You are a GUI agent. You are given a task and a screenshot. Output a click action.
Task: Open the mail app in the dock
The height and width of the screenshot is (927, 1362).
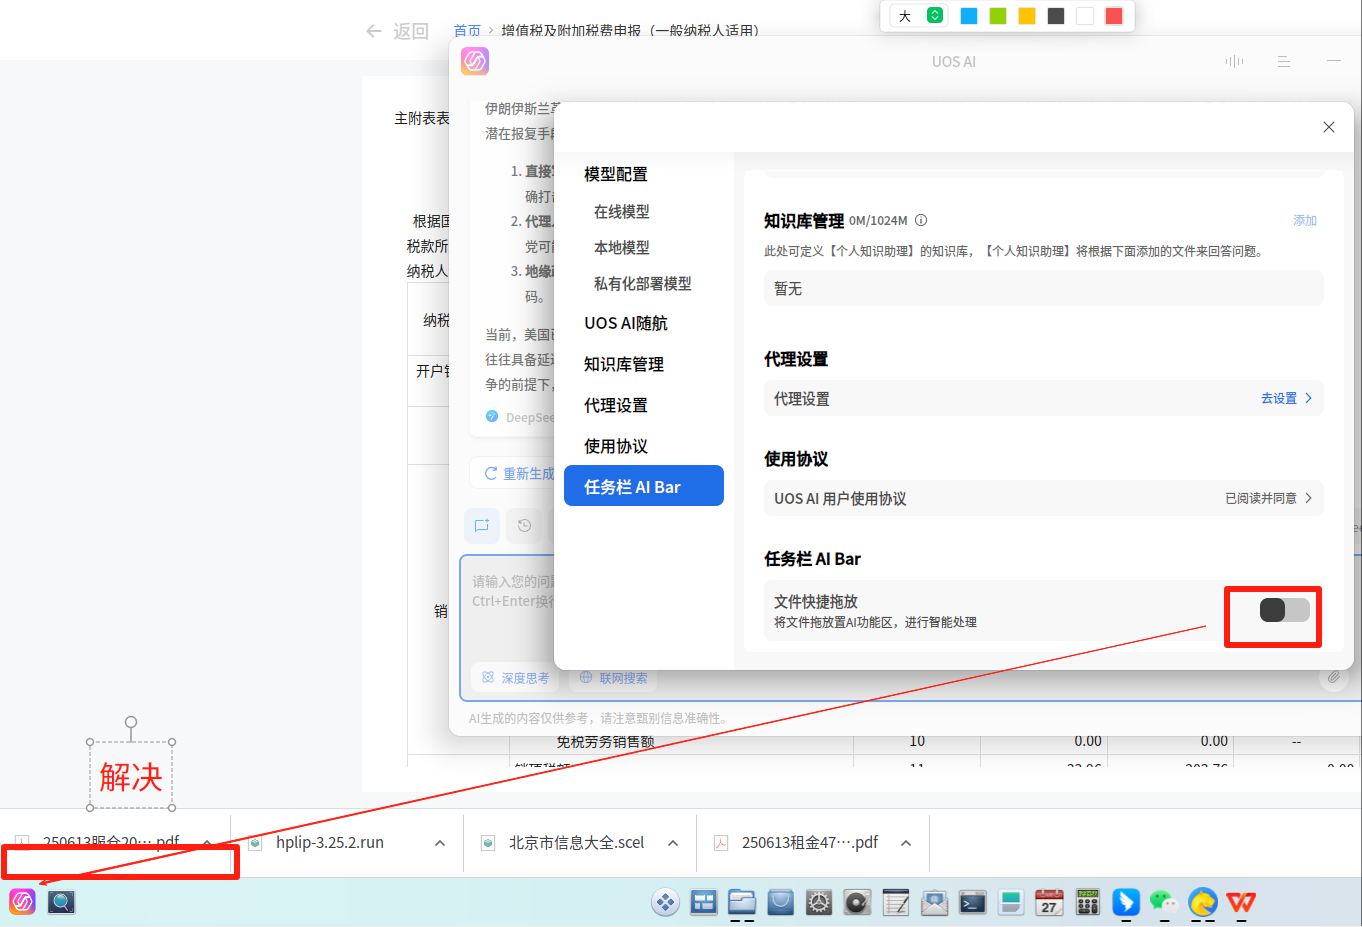934,902
